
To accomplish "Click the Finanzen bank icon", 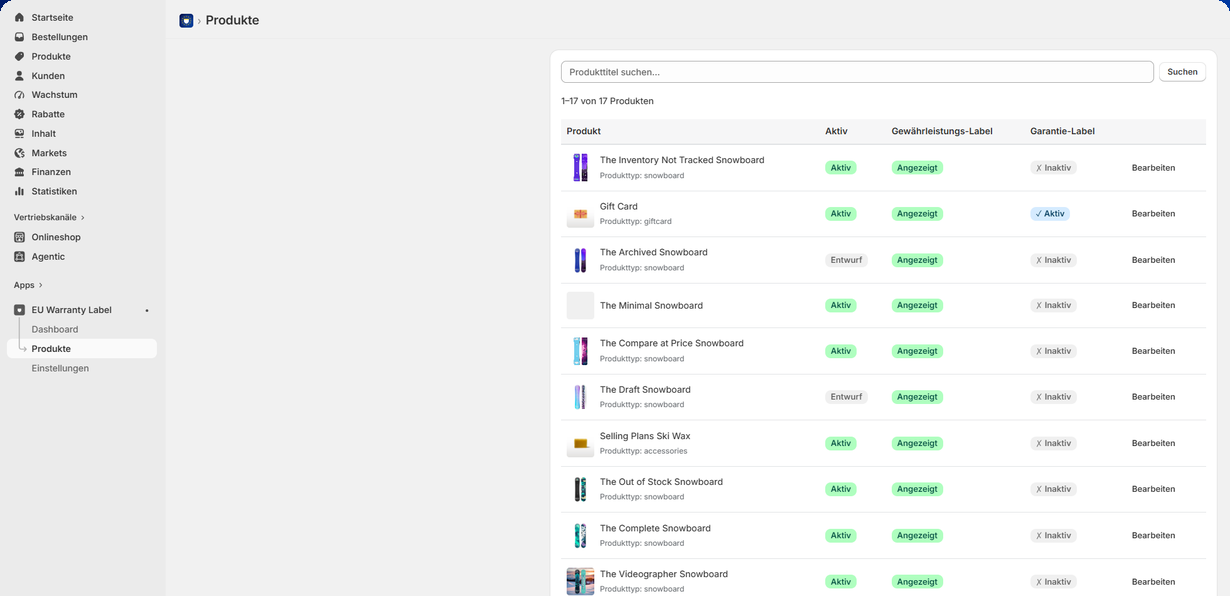I will 20,172.
